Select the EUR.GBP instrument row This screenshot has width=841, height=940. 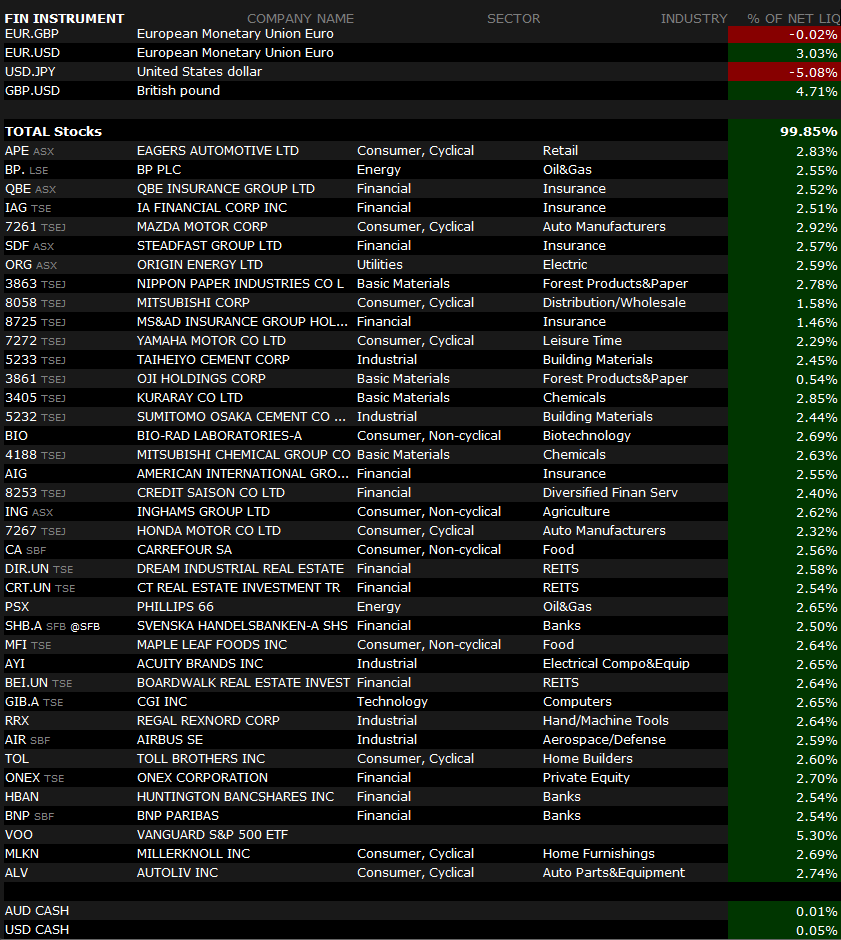pyautogui.click(x=422, y=34)
